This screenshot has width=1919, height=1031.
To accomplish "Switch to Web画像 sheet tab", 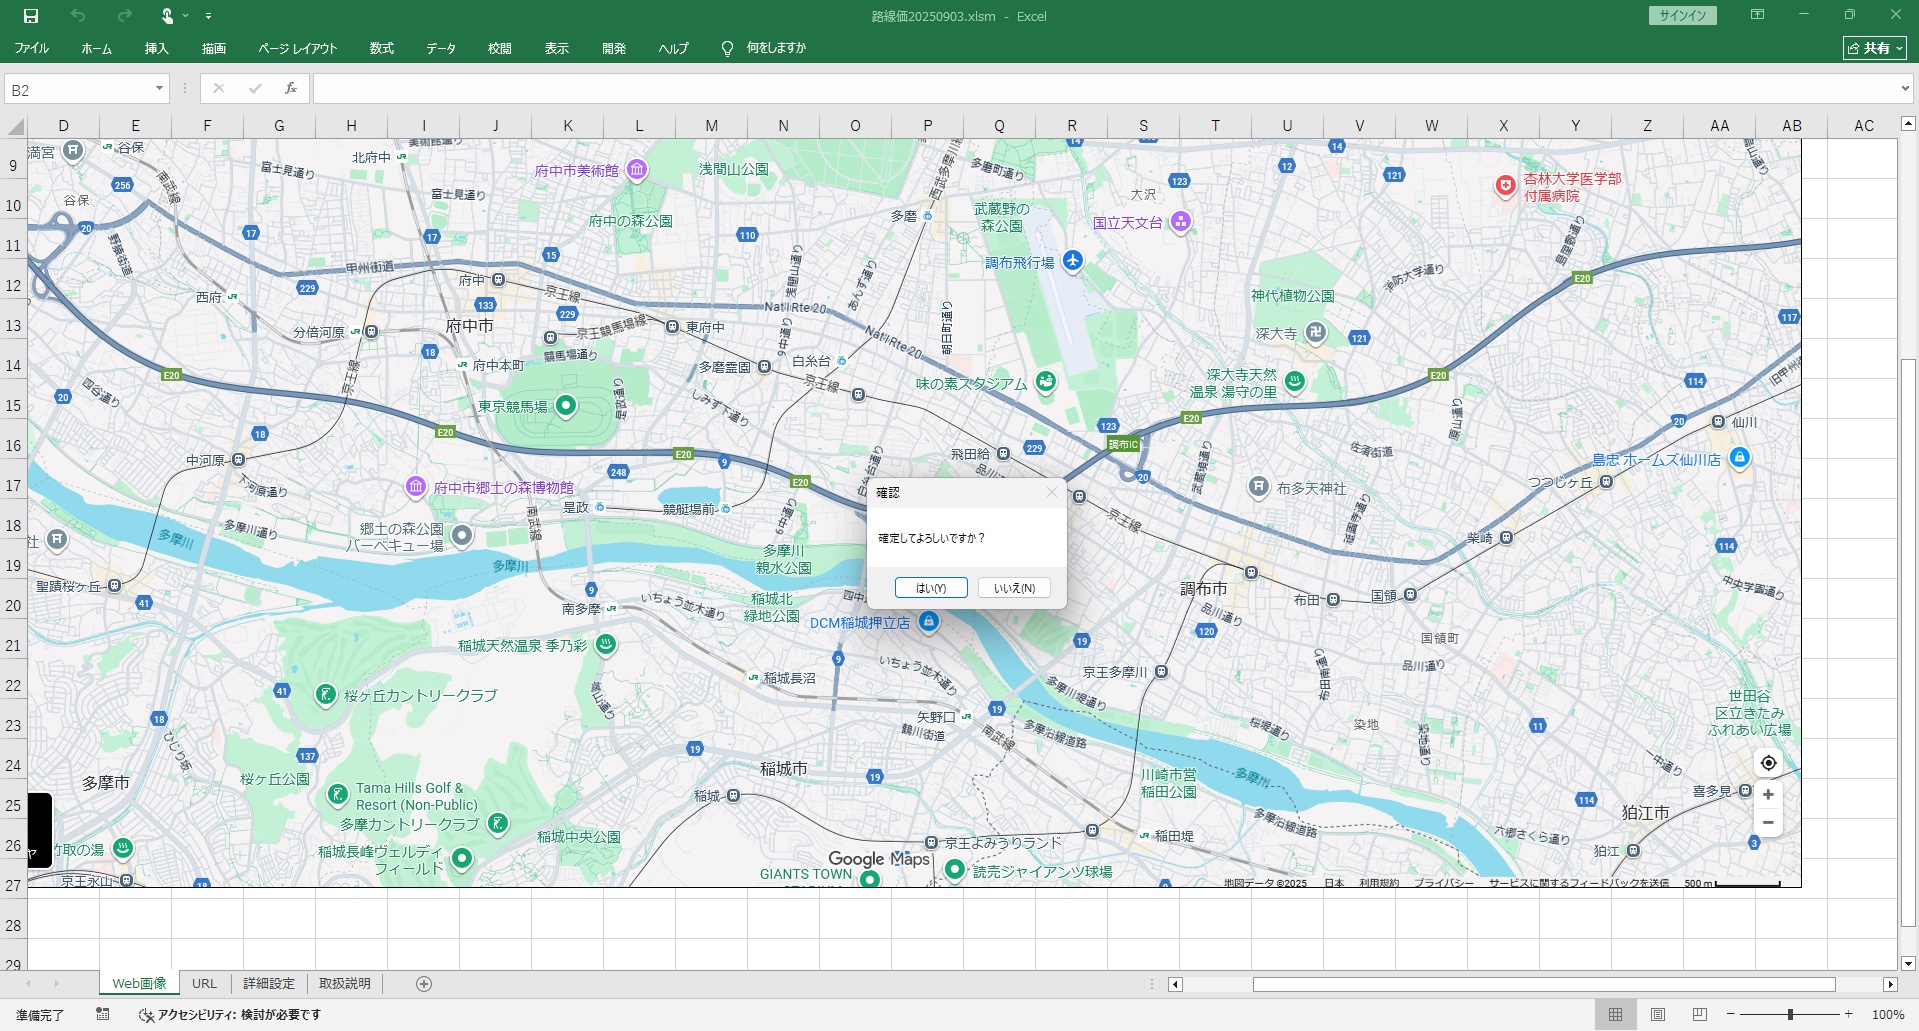I will coord(139,983).
